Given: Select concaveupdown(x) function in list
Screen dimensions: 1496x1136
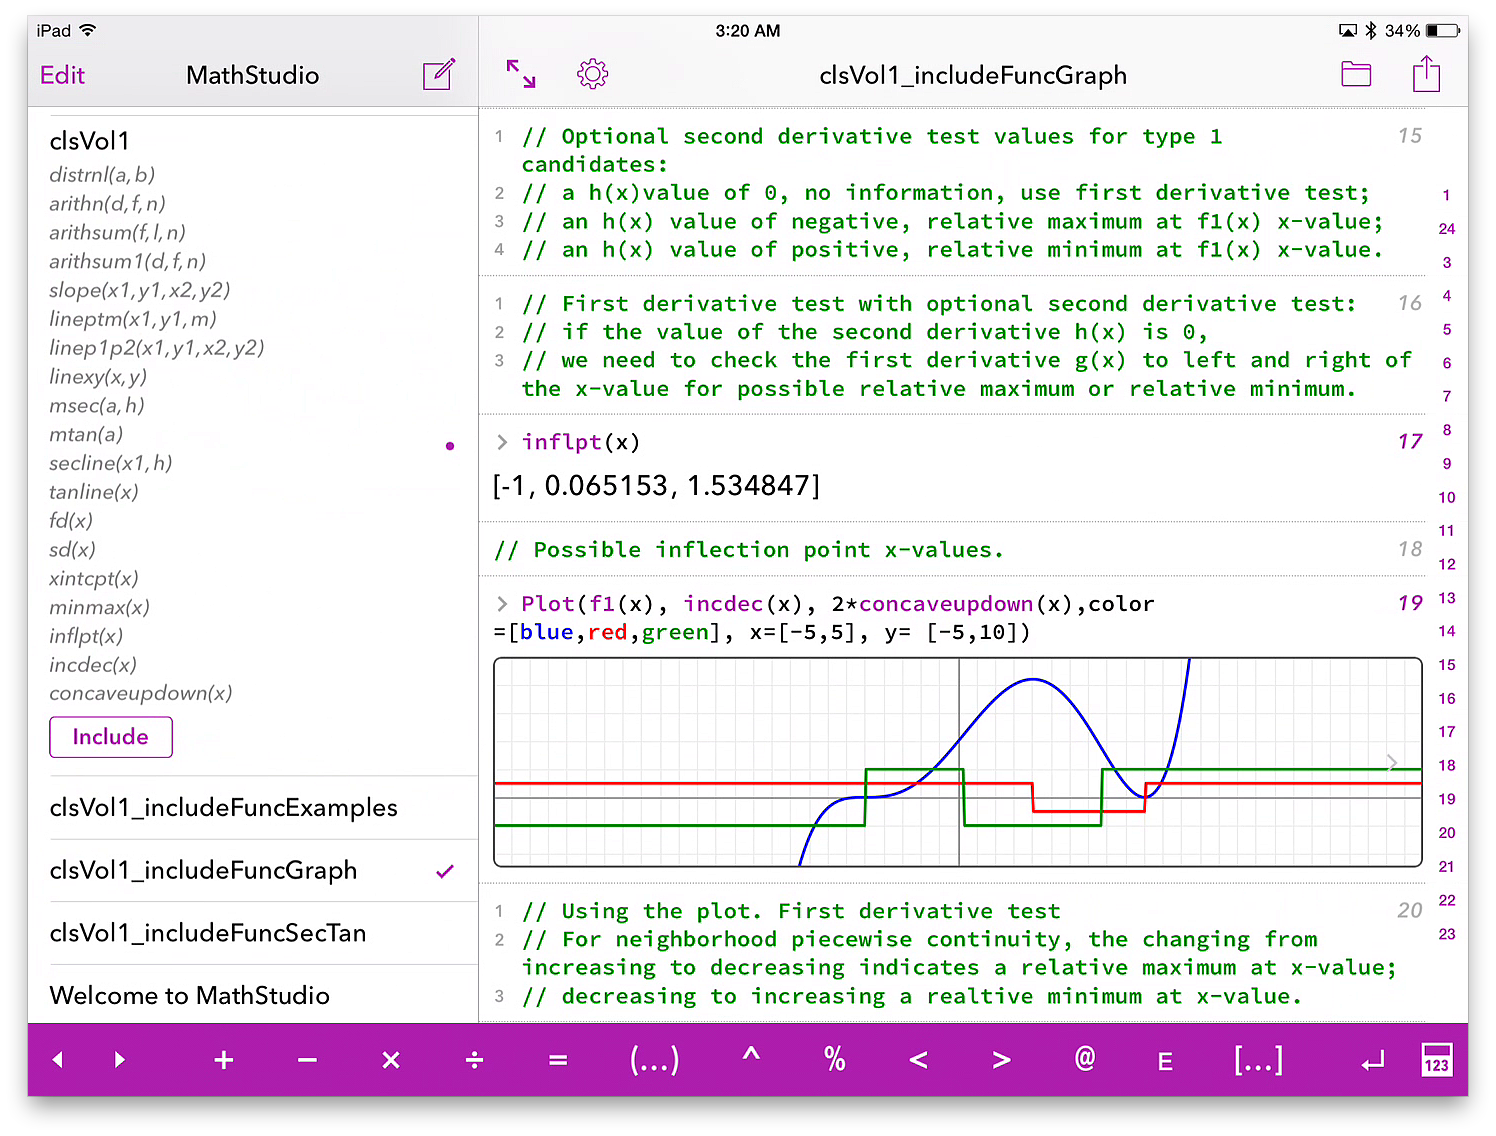Looking at the screenshot, I should tap(141, 694).
